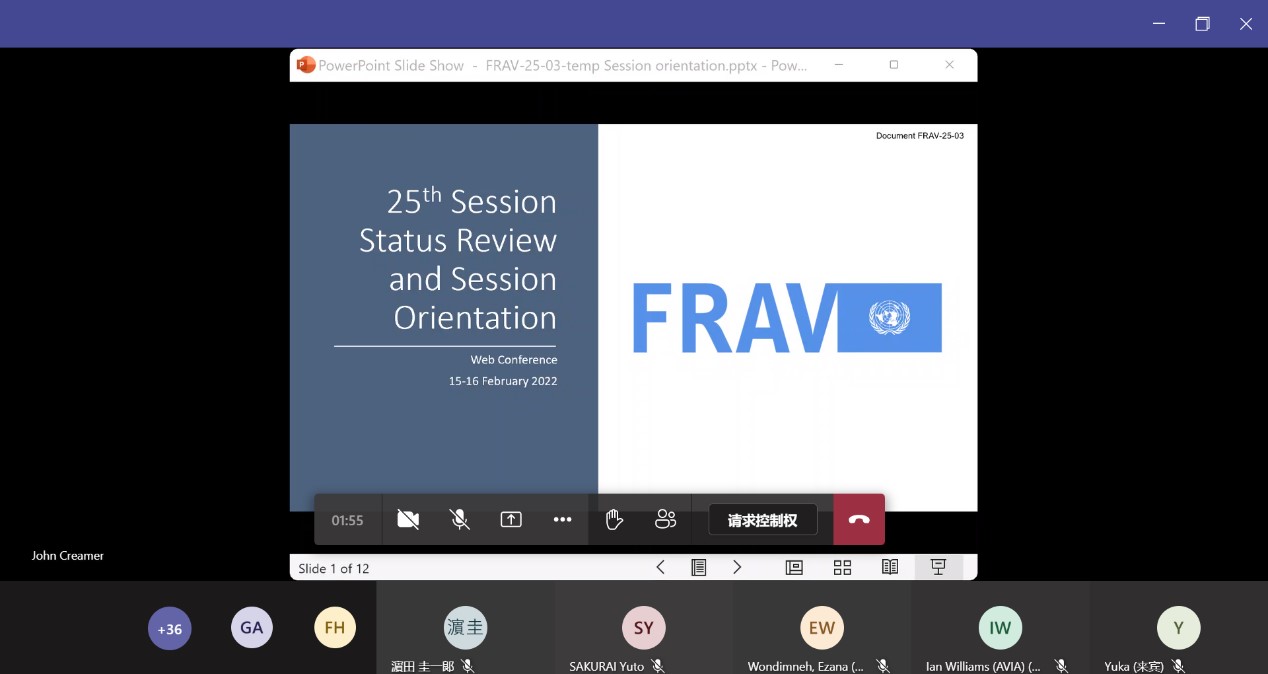The height and width of the screenshot is (674, 1268).
Task: Select Ian Williams (AVIA) participant tile
Action: 999,629
